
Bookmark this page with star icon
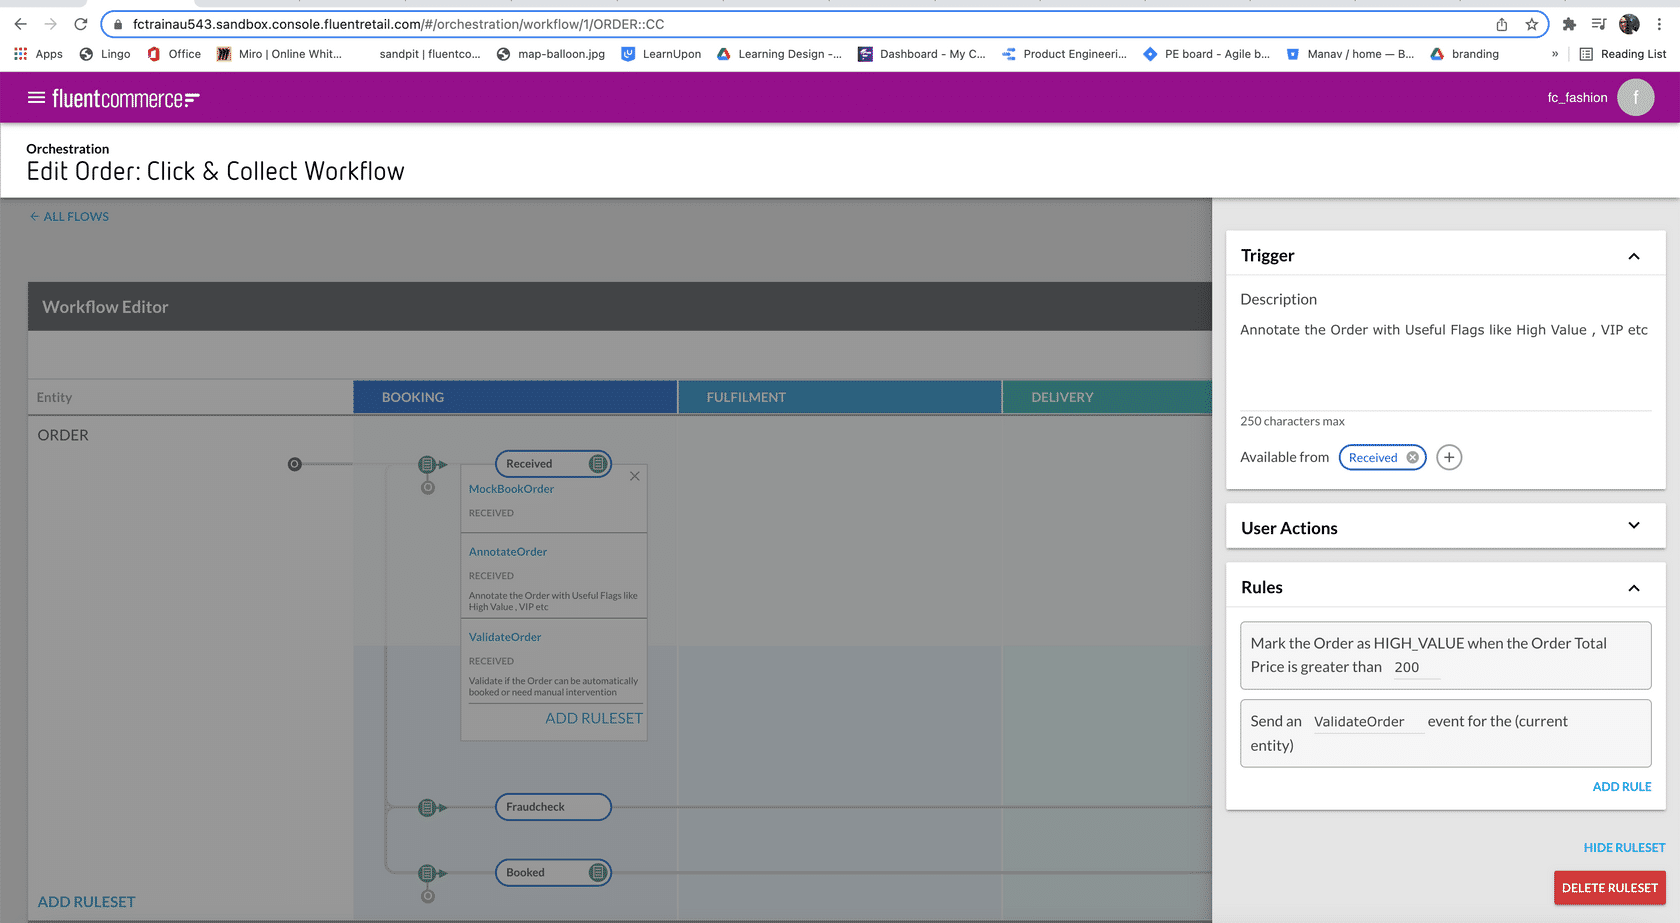click(x=1531, y=25)
